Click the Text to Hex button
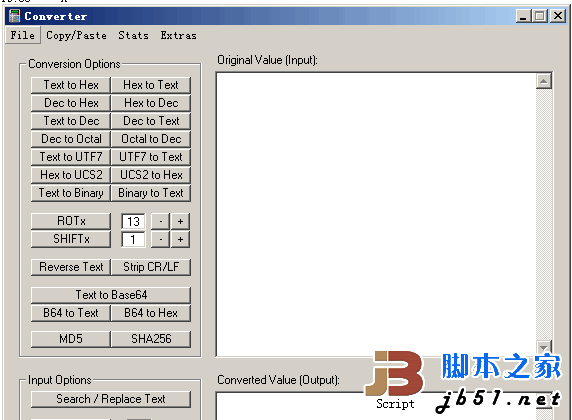Image resolution: width=572 pixels, height=420 pixels. pyautogui.click(x=71, y=85)
